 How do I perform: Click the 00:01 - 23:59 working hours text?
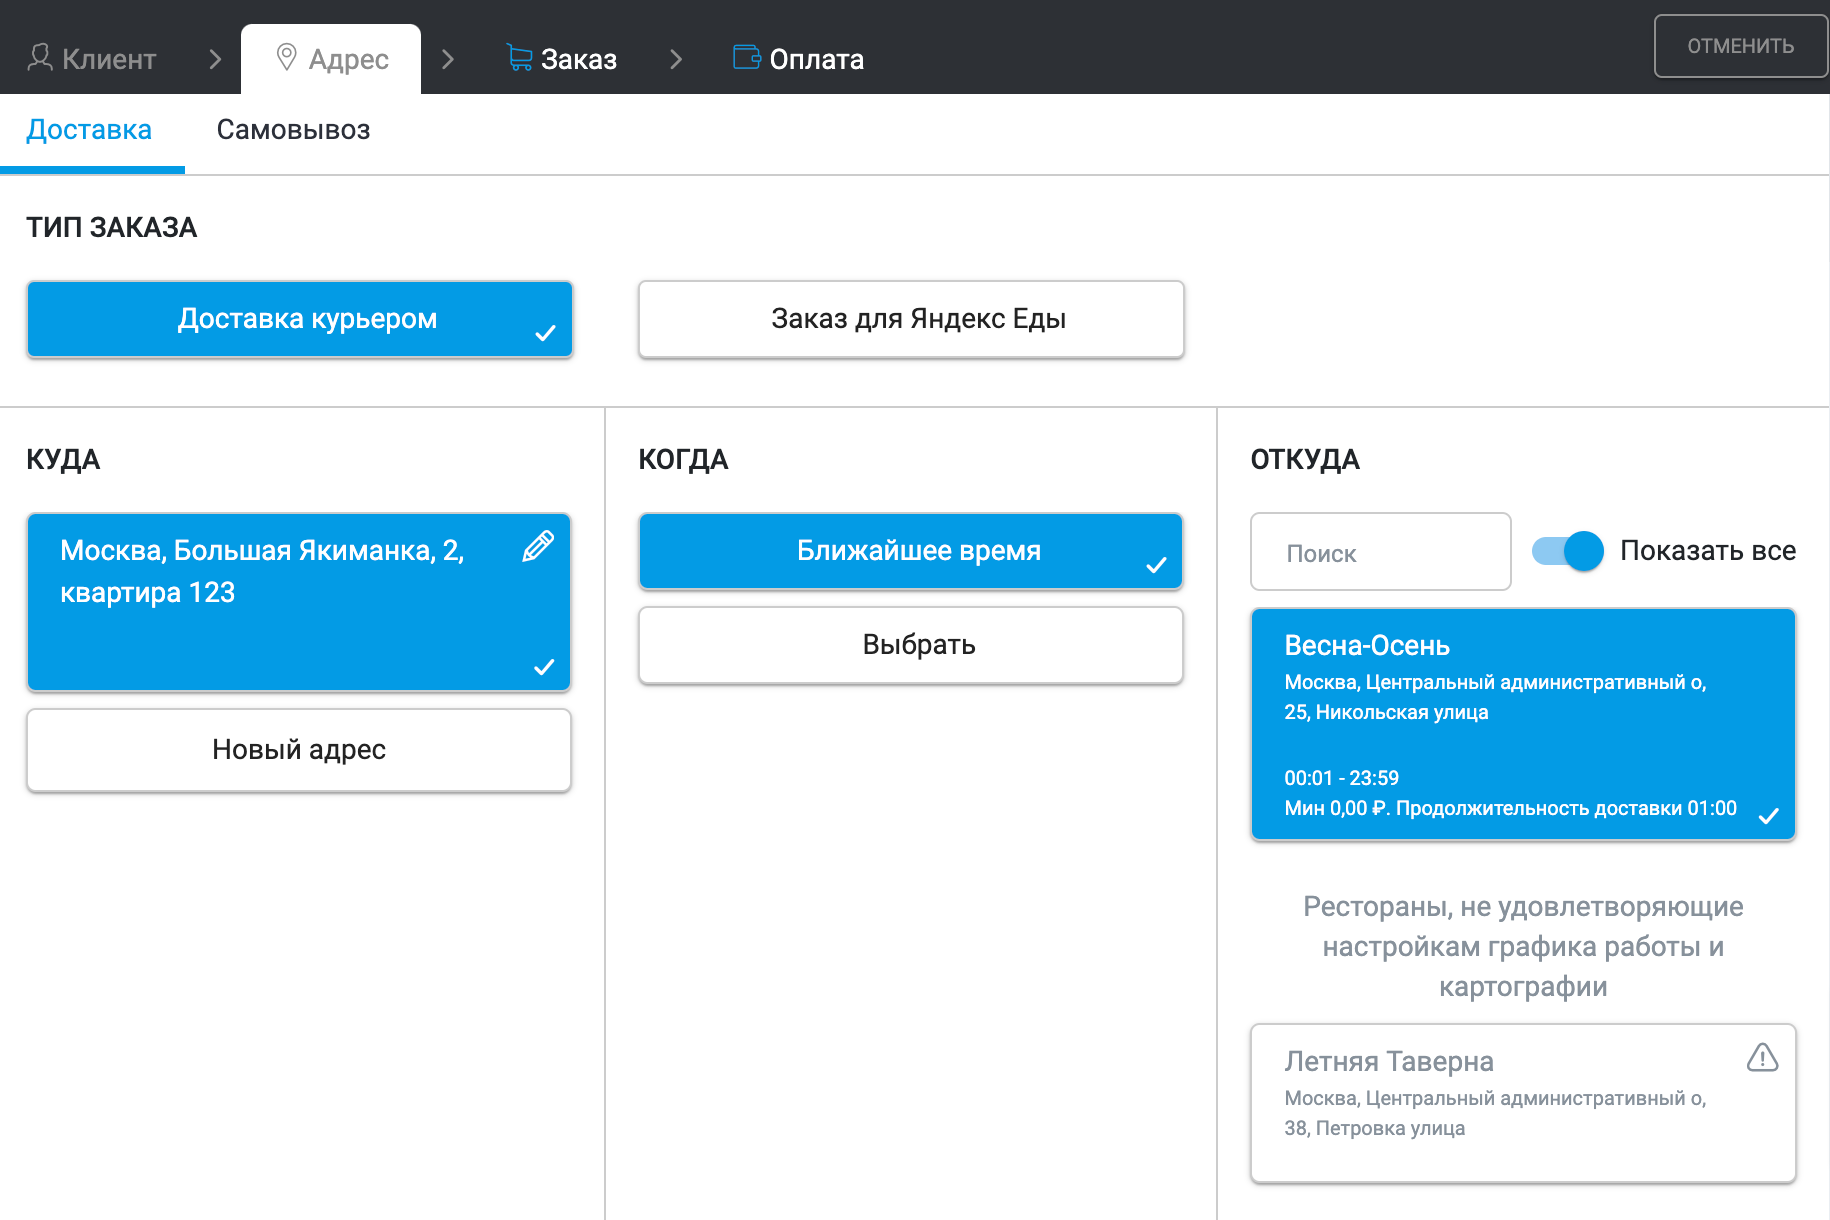coord(1341,778)
